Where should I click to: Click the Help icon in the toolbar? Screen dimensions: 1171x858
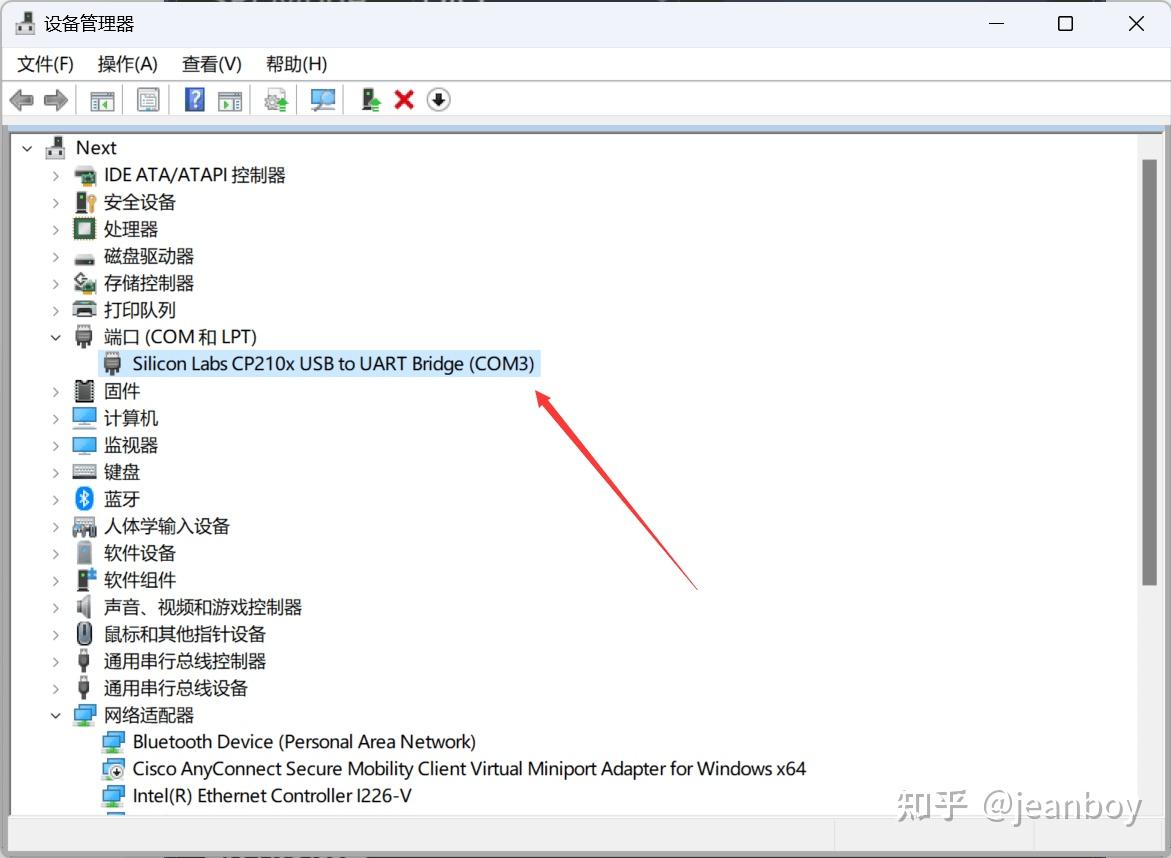tap(193, 99)
